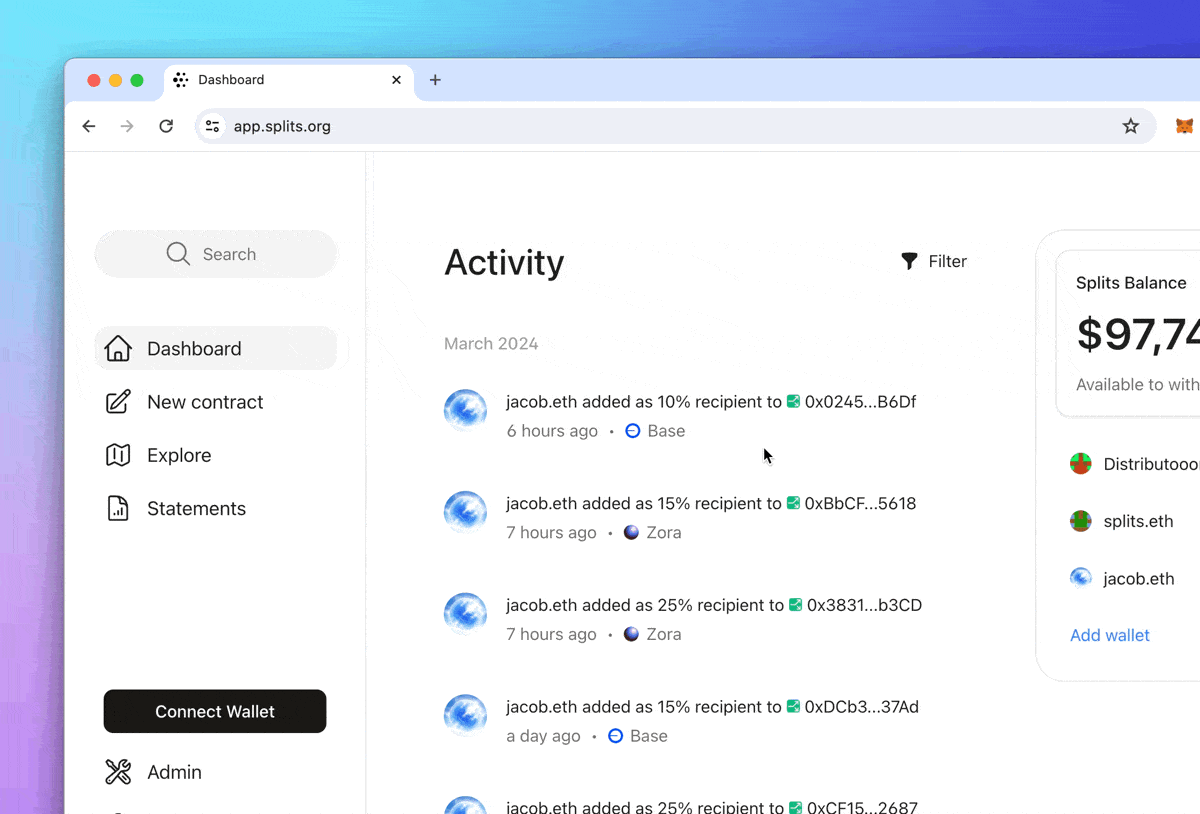1200x814 pixels.
Task: Click jacob.eth avatar in 0xBbCF...5618 row
Action: click(x=465, y=513)
